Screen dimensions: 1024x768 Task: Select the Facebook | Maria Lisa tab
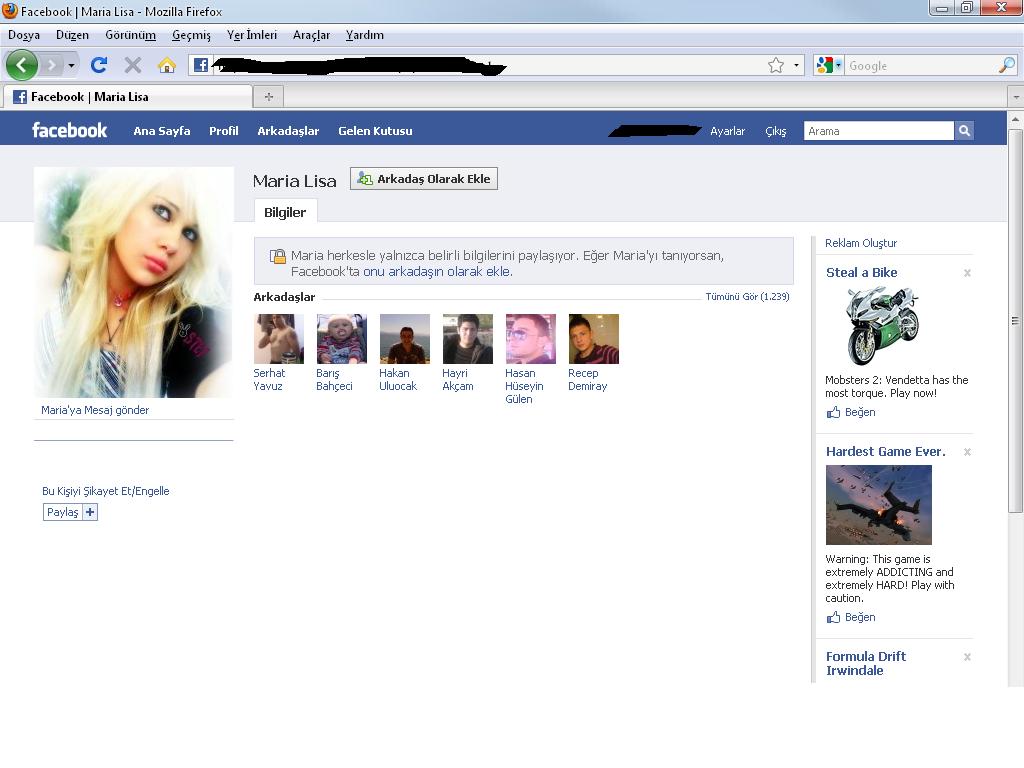(x=127, y=97)
